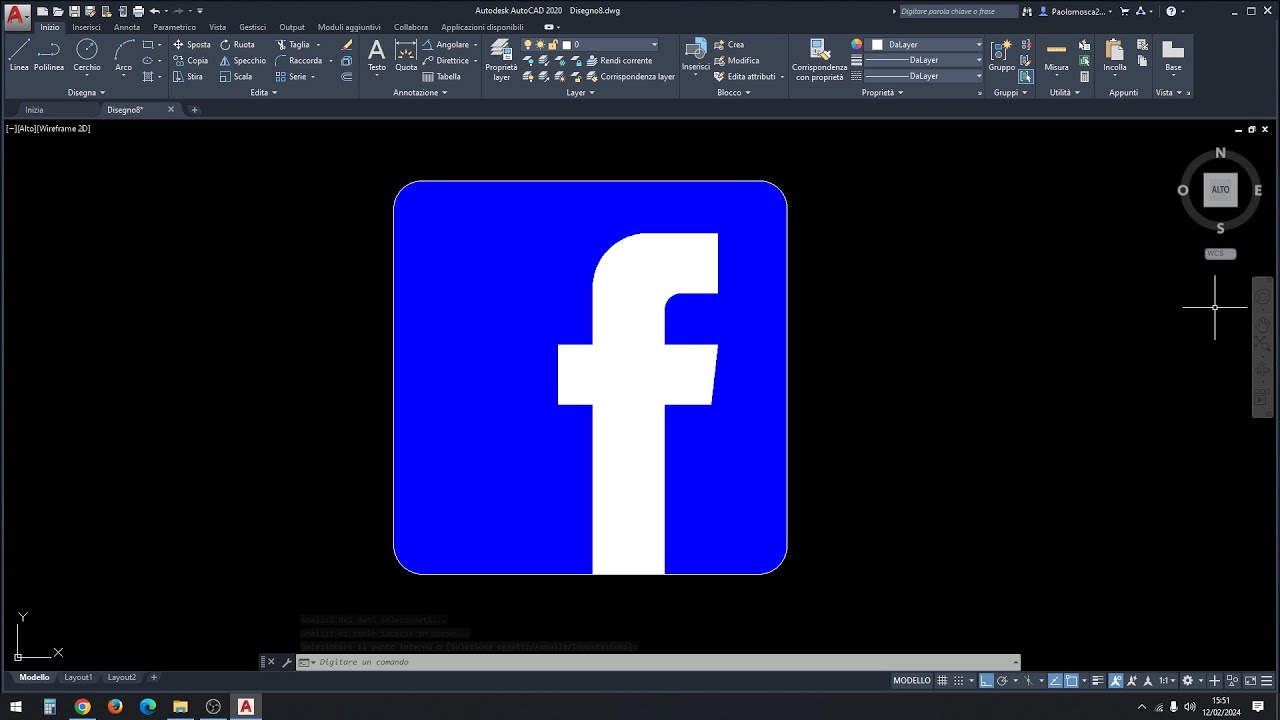
Task: Toggle drawing grid display in status bar
Action: point(942,680)
